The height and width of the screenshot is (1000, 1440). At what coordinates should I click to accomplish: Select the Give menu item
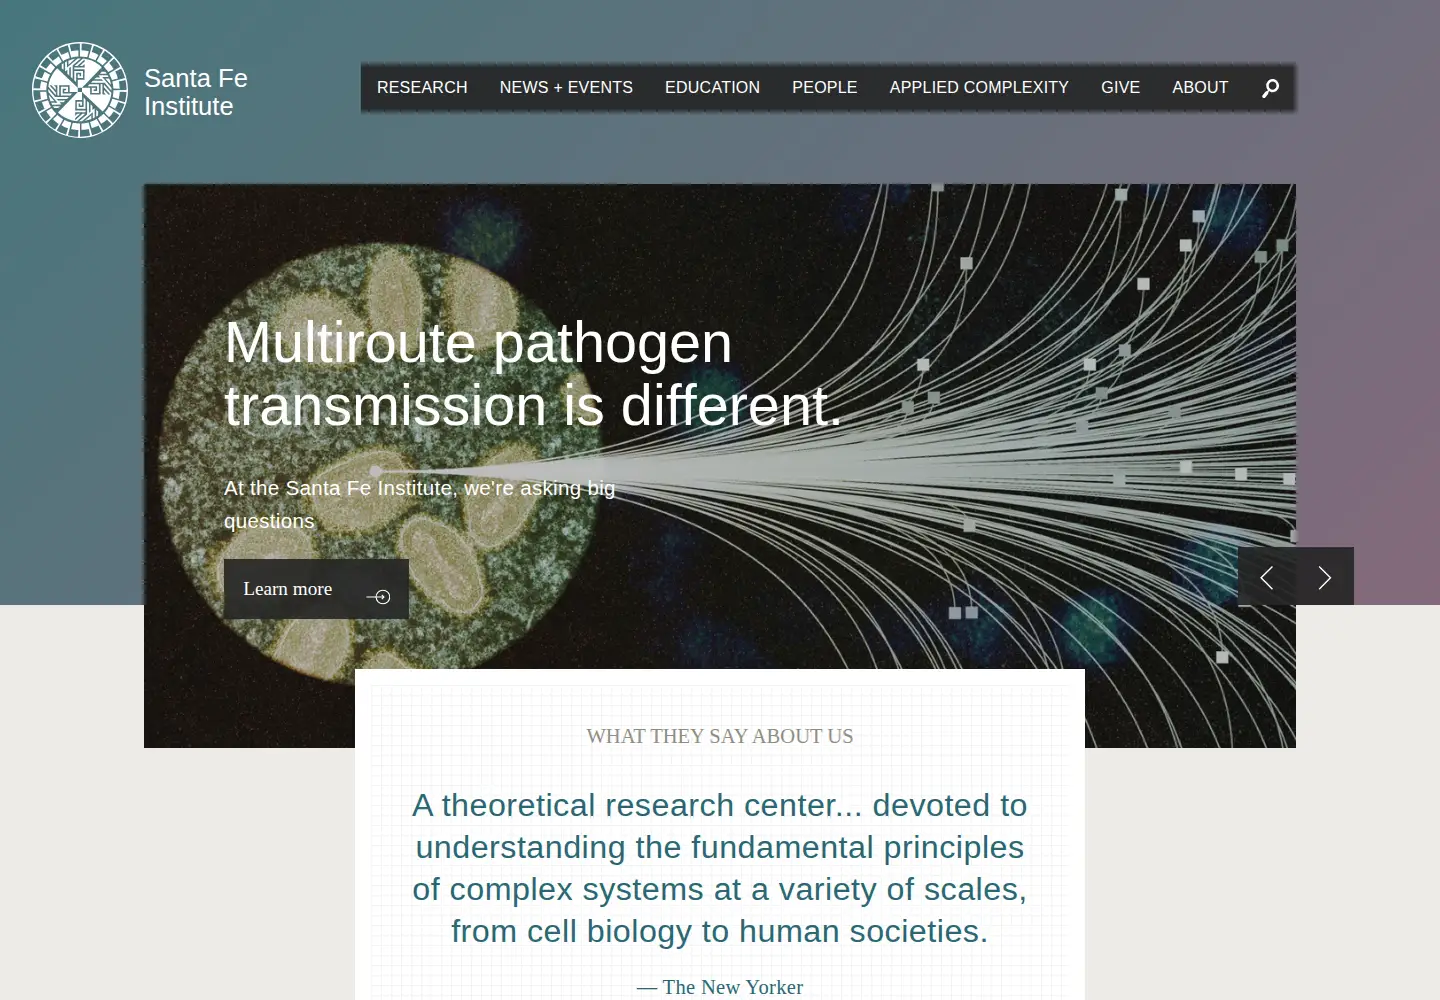[1120, 88]
